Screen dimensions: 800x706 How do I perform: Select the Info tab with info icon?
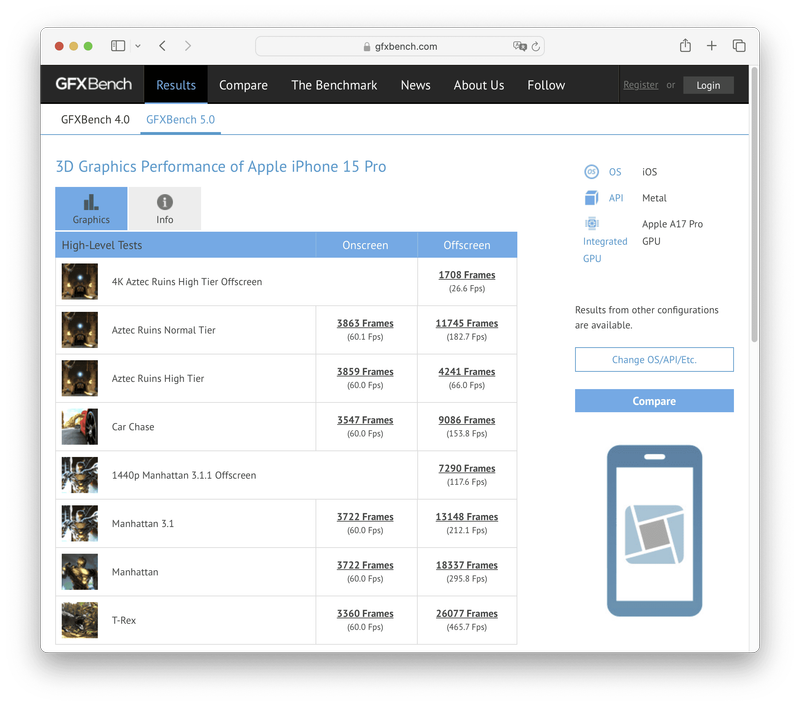pos(165,209)
